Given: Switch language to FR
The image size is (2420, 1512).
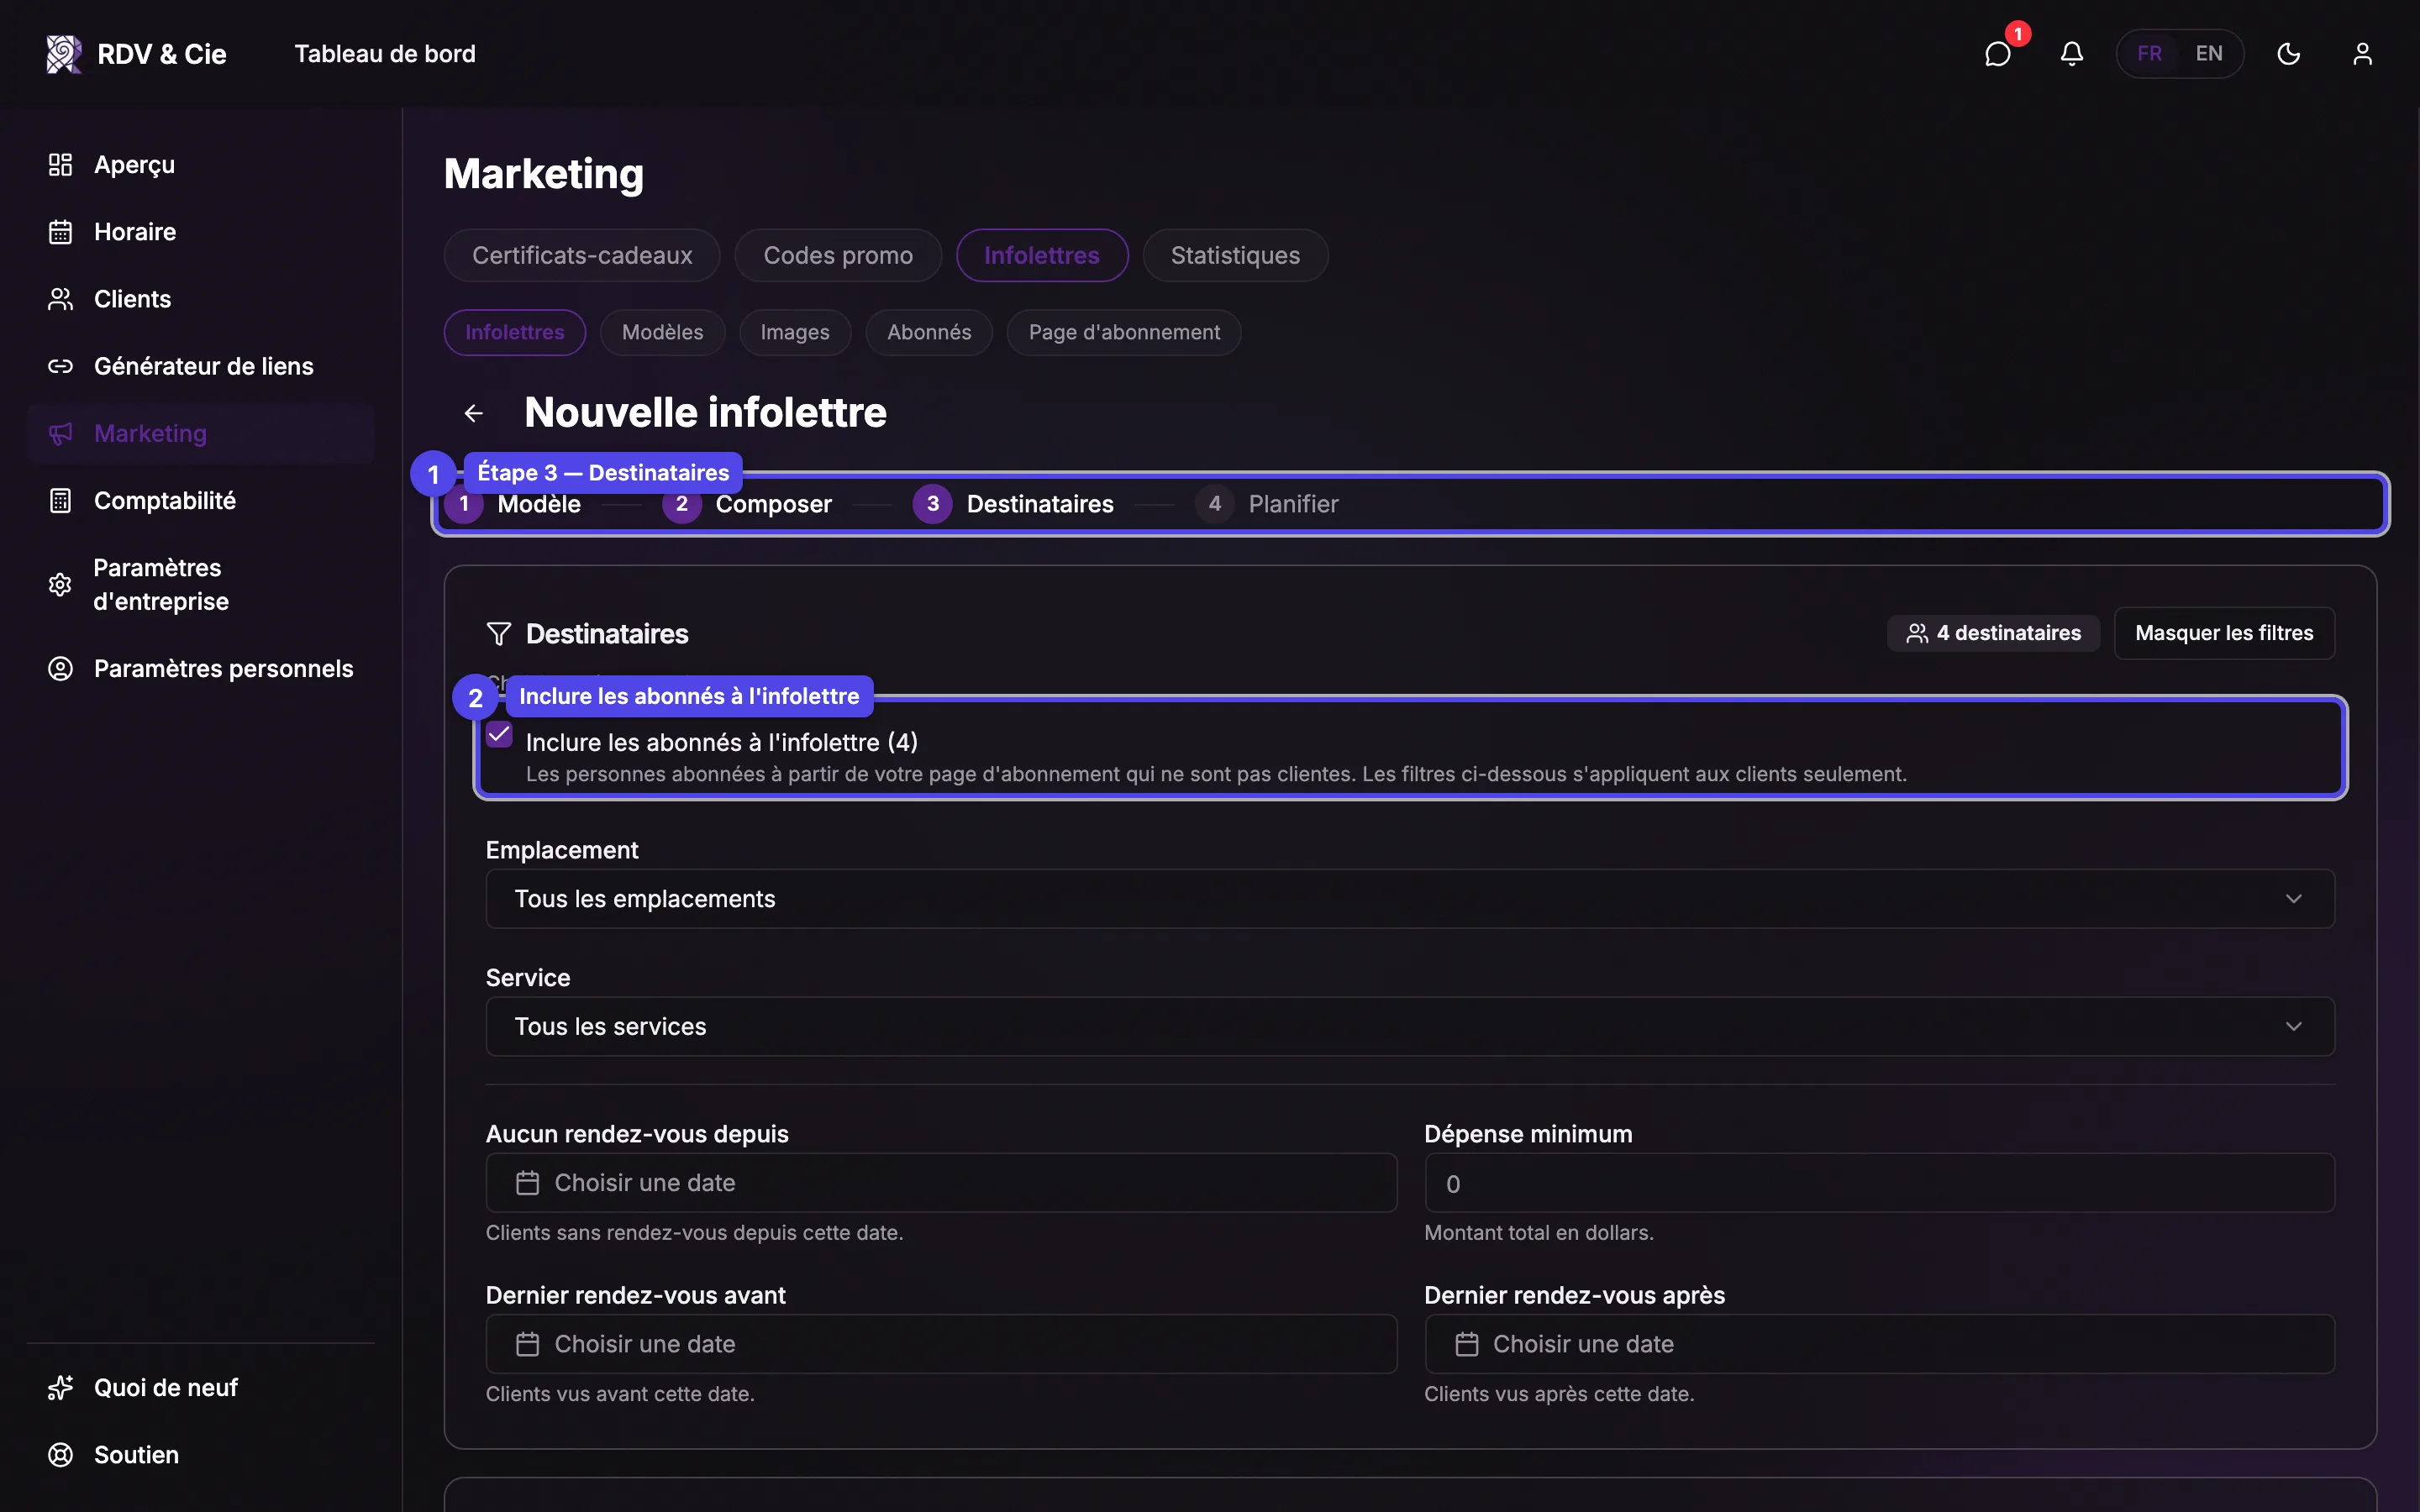Looking at the screenshot, I should tap(2149, 54).
